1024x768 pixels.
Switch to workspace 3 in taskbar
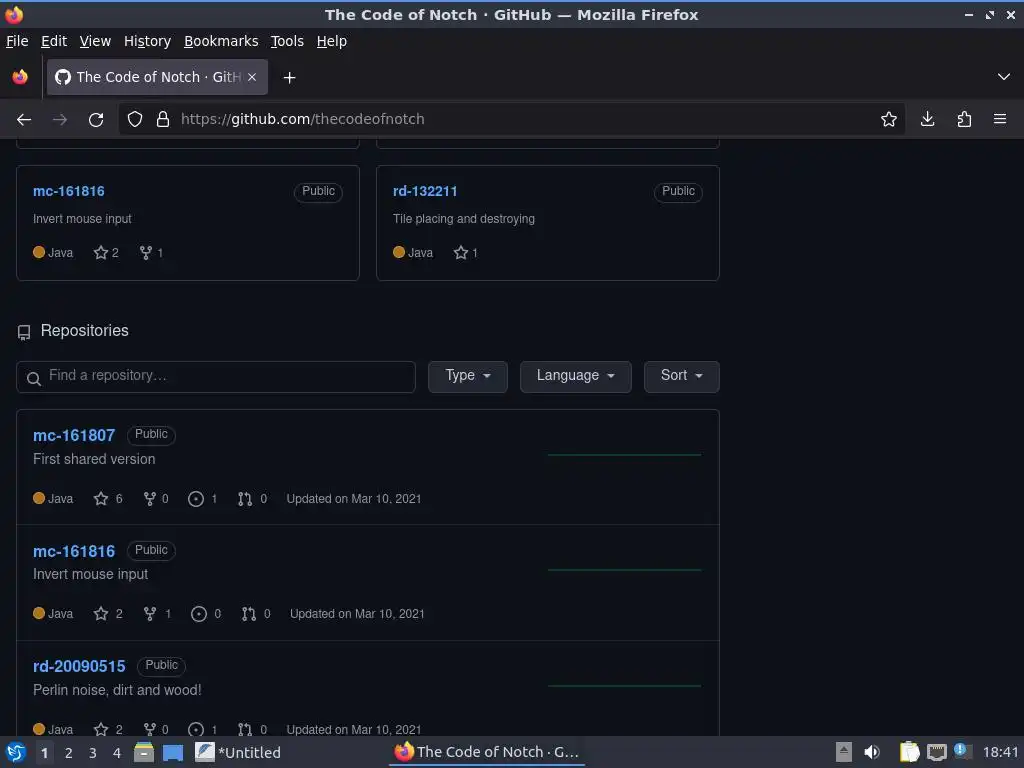point(93,753)
